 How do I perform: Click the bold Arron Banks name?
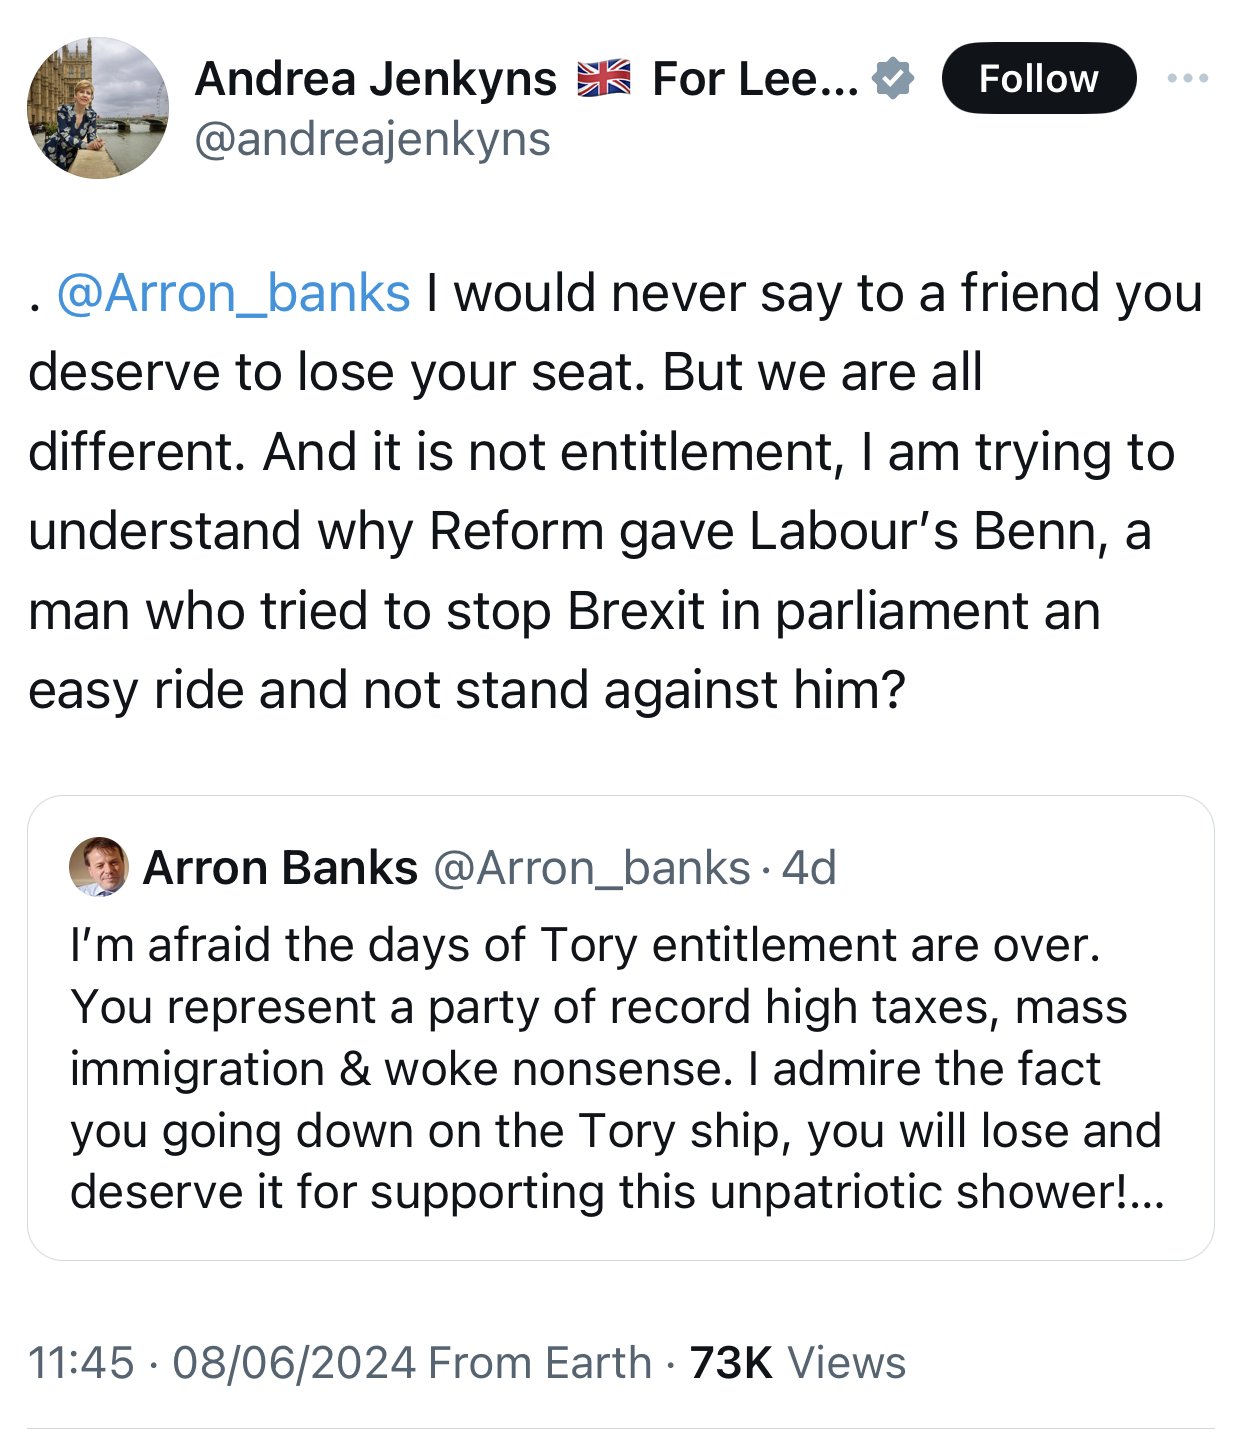click(280, 868)
